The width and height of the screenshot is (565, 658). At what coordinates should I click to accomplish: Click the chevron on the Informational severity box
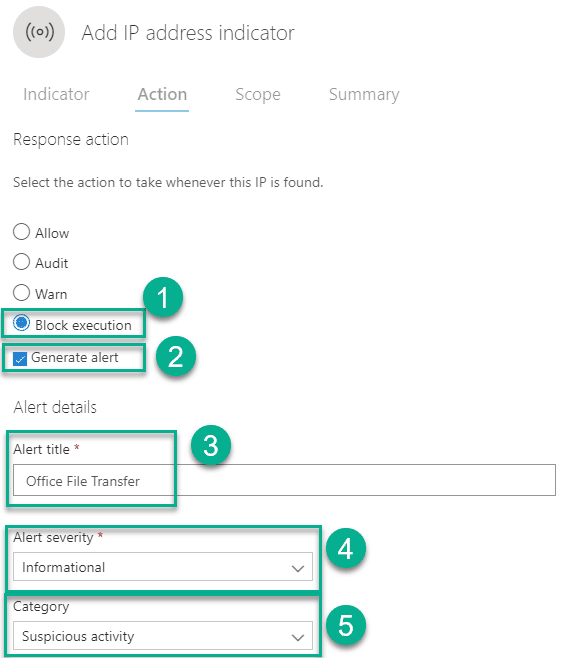coord(298,568)
